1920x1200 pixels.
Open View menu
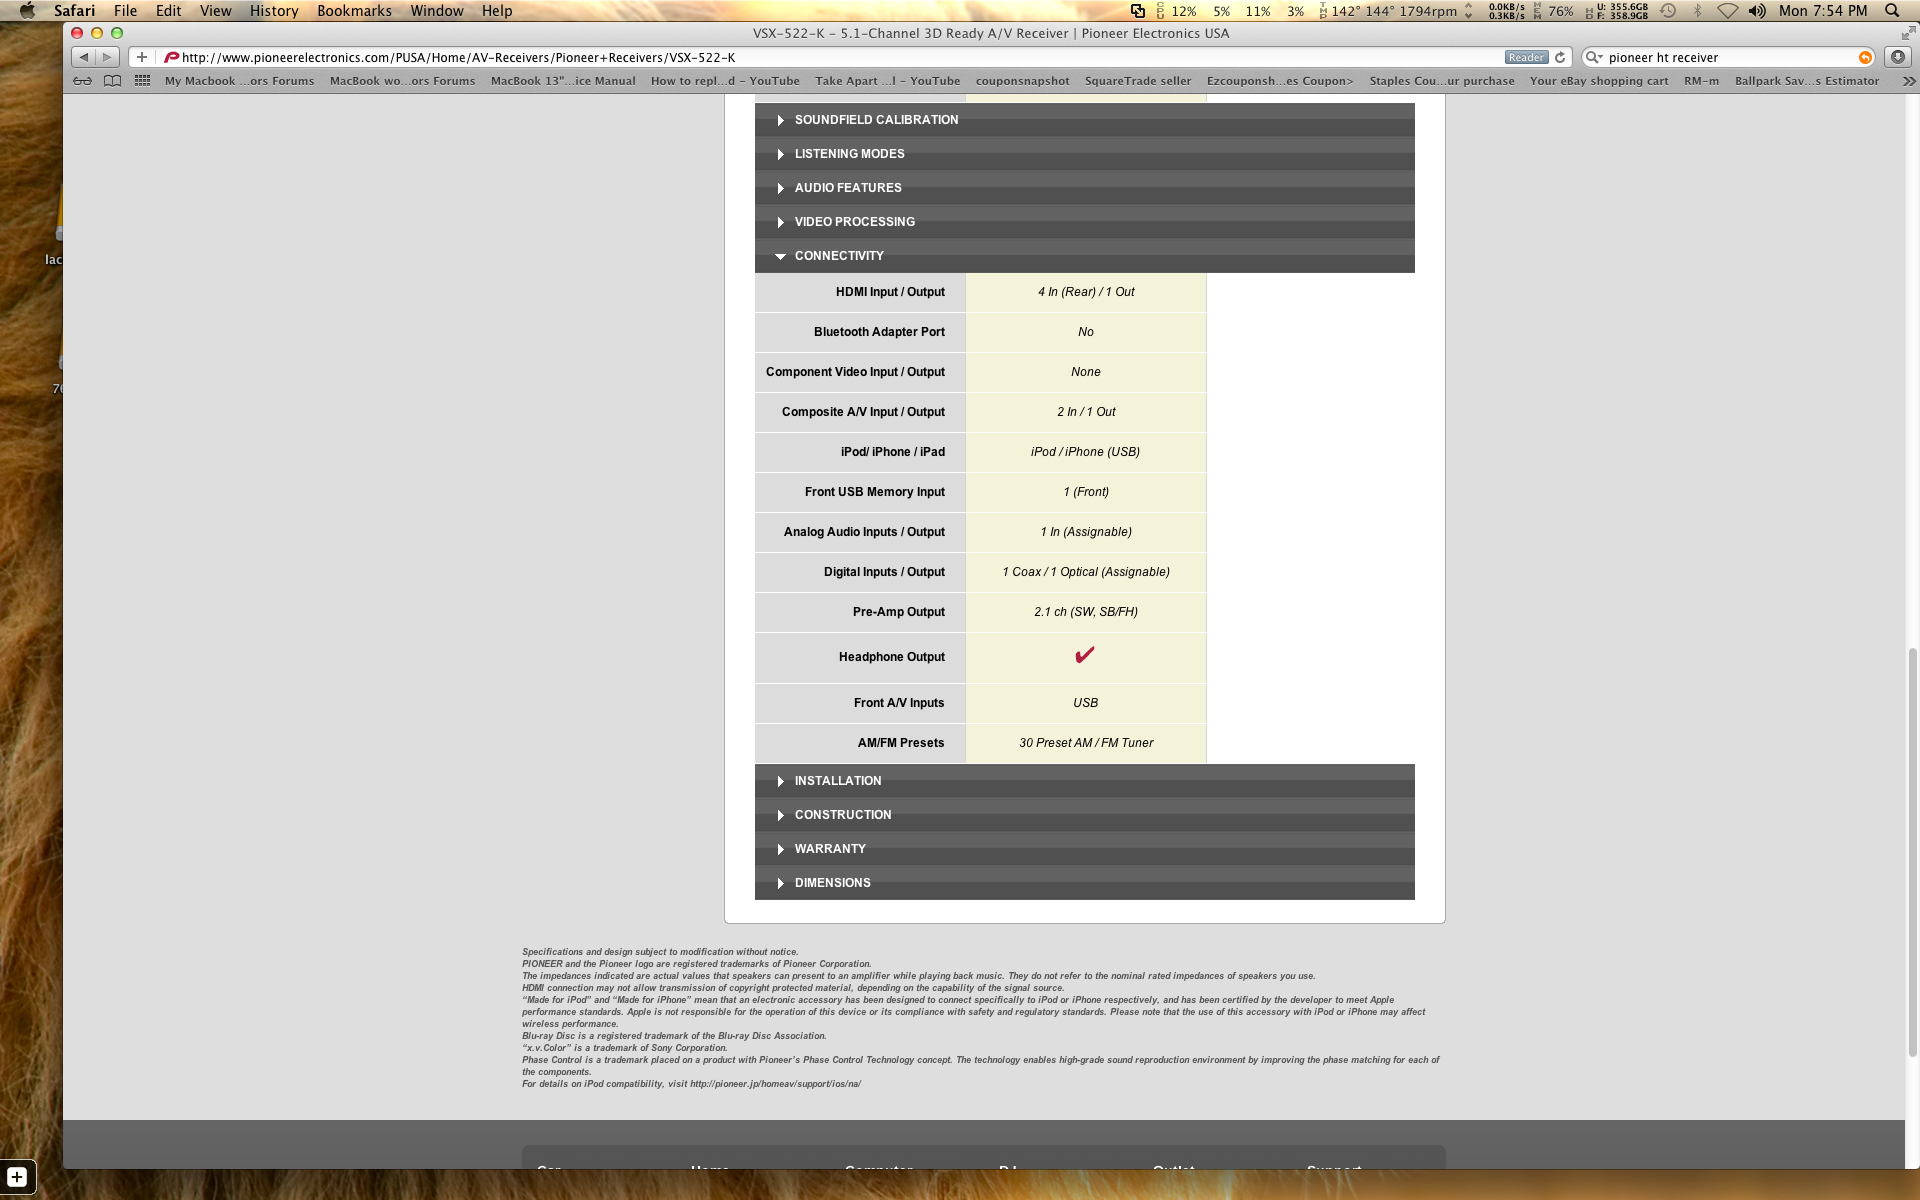(x=215, y=11)
